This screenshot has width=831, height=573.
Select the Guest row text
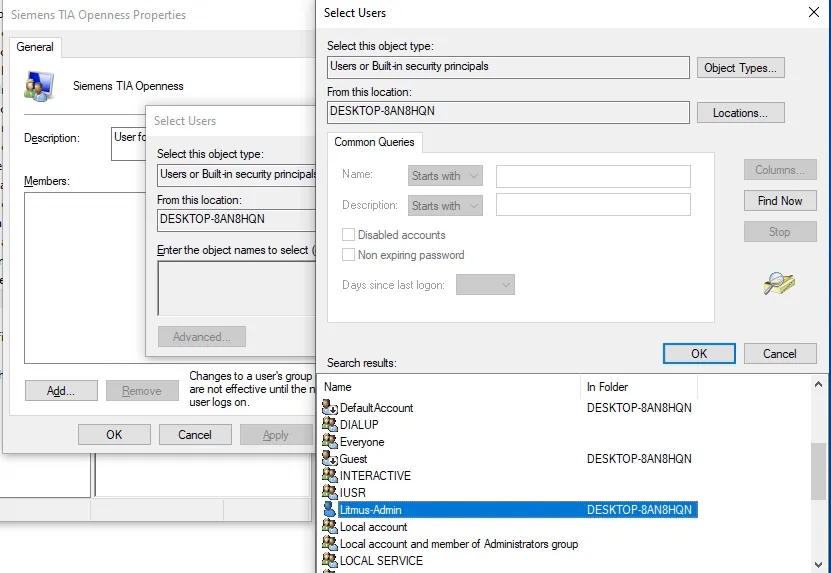(353, 459)
